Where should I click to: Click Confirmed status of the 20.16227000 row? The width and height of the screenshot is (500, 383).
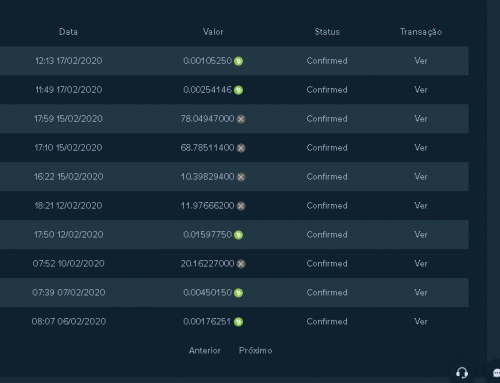point(327,264)
